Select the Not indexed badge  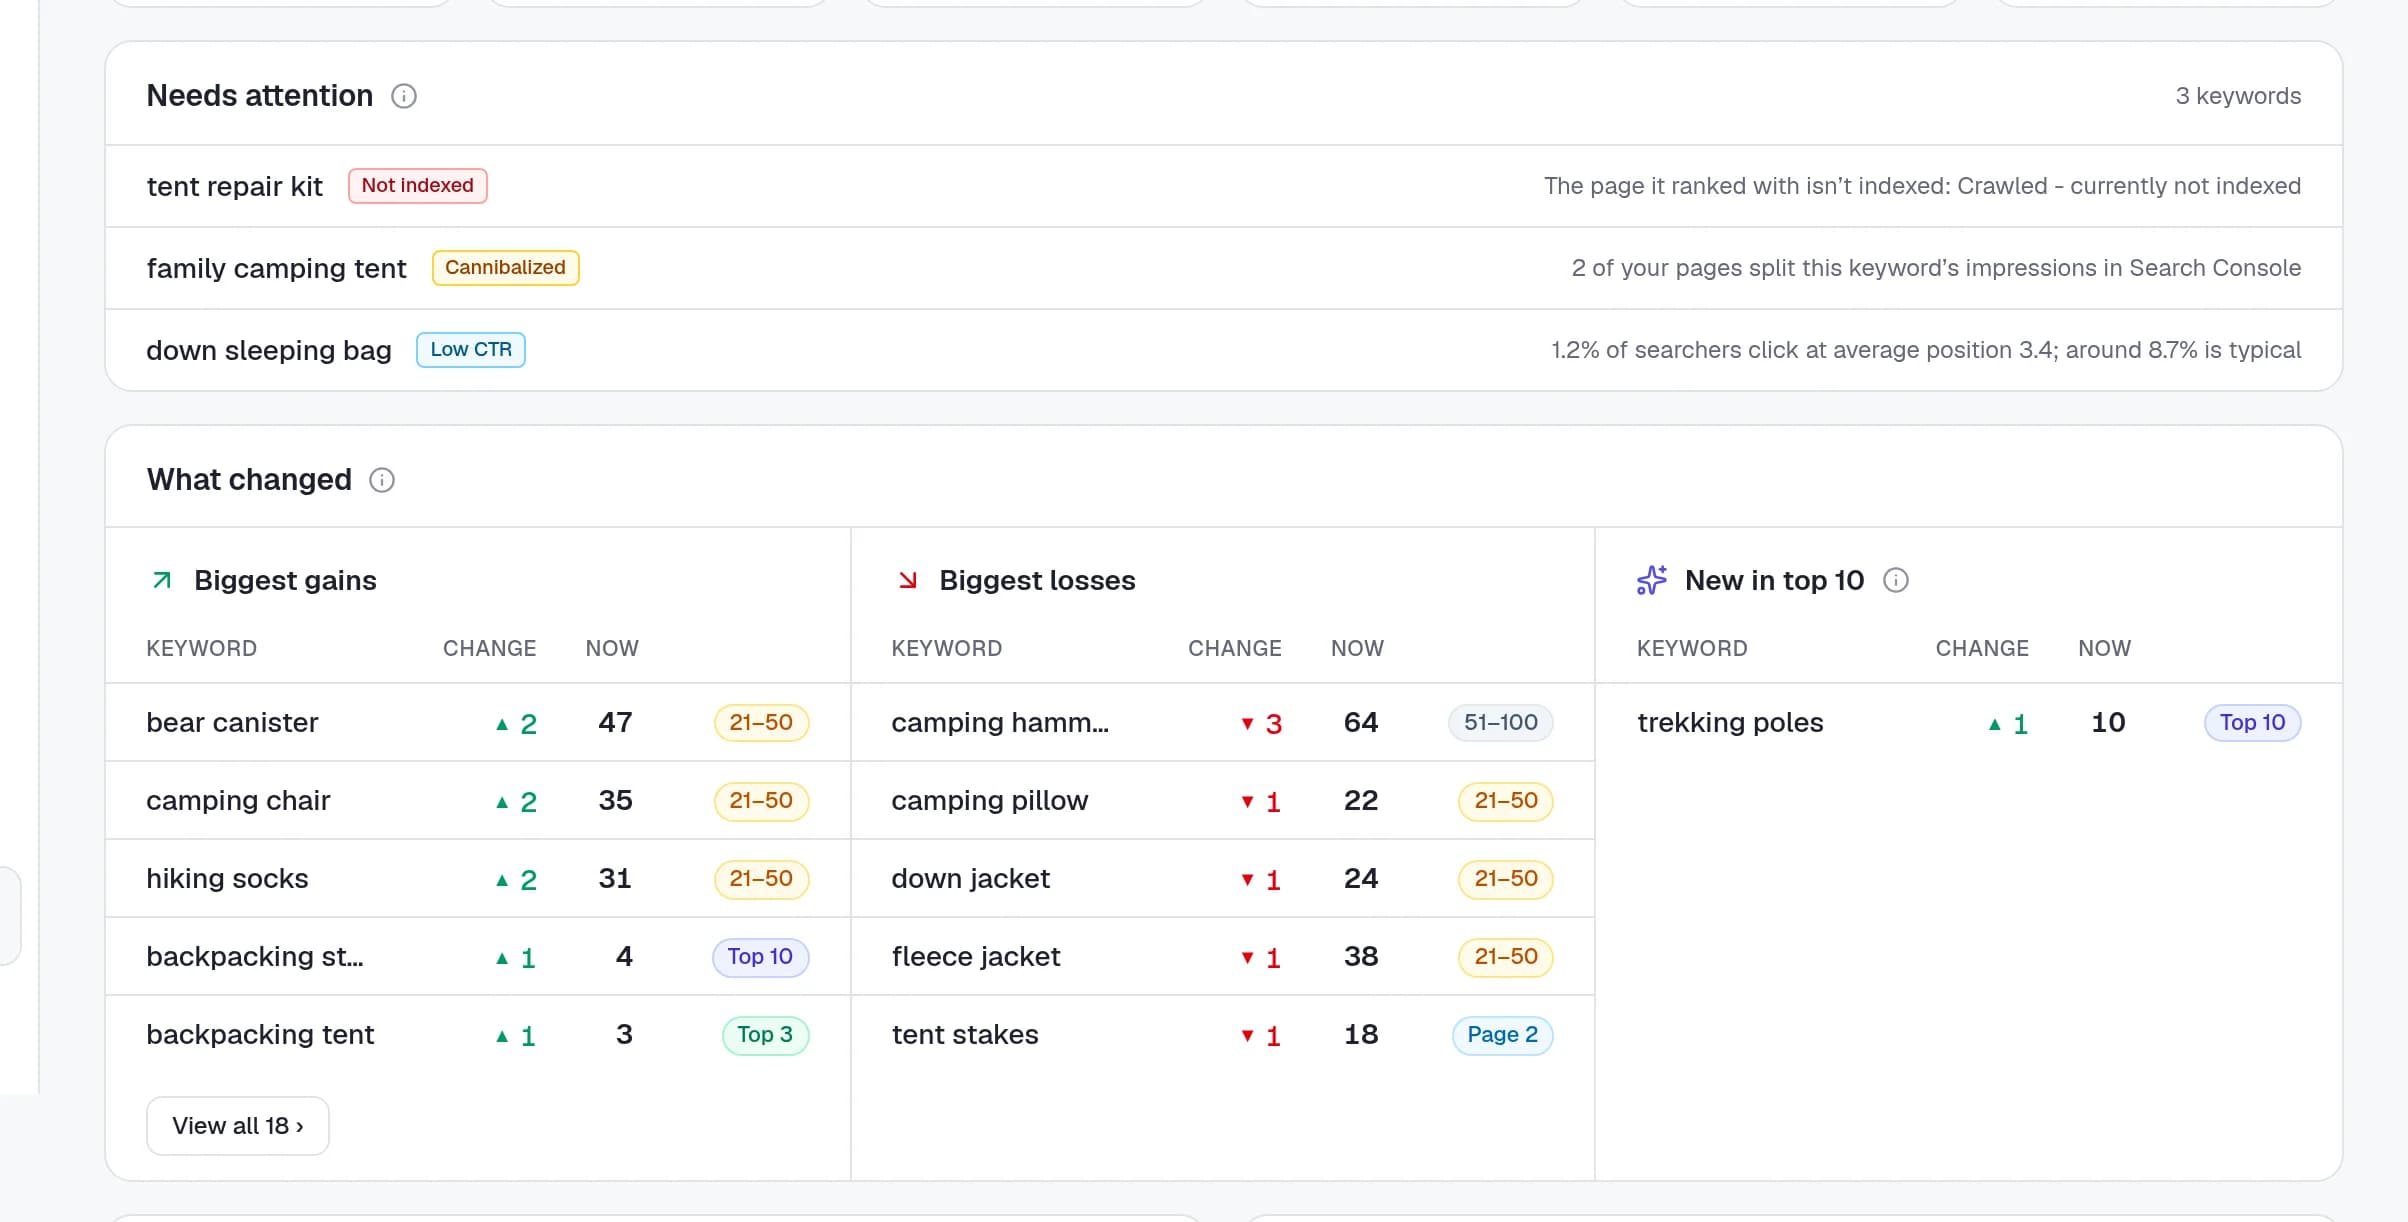click(418, 186)
